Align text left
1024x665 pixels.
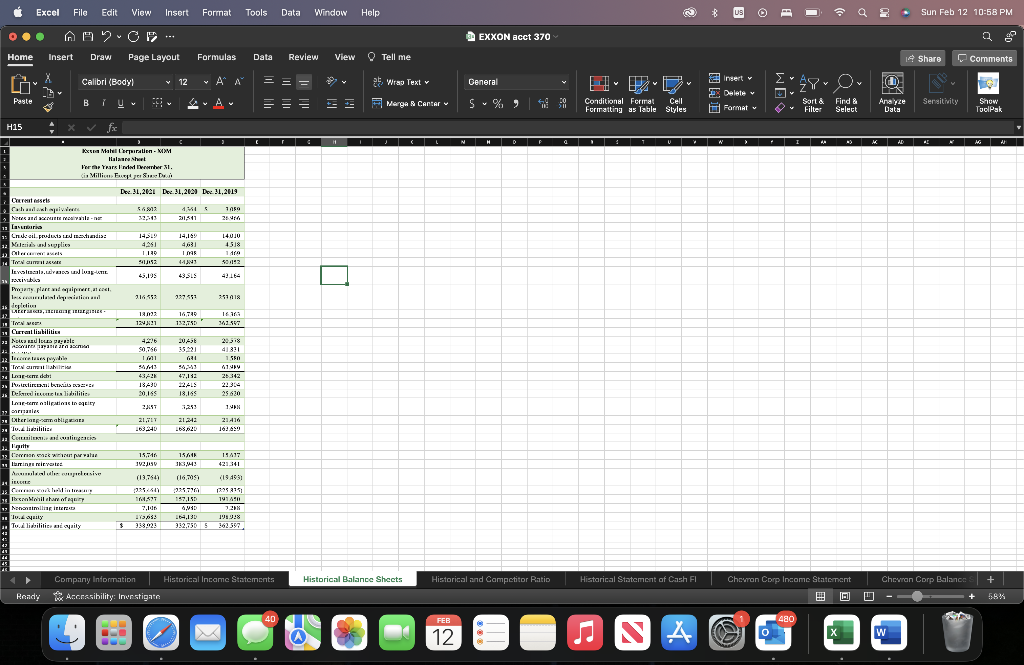pyautogui.click(x=268, y=103)
